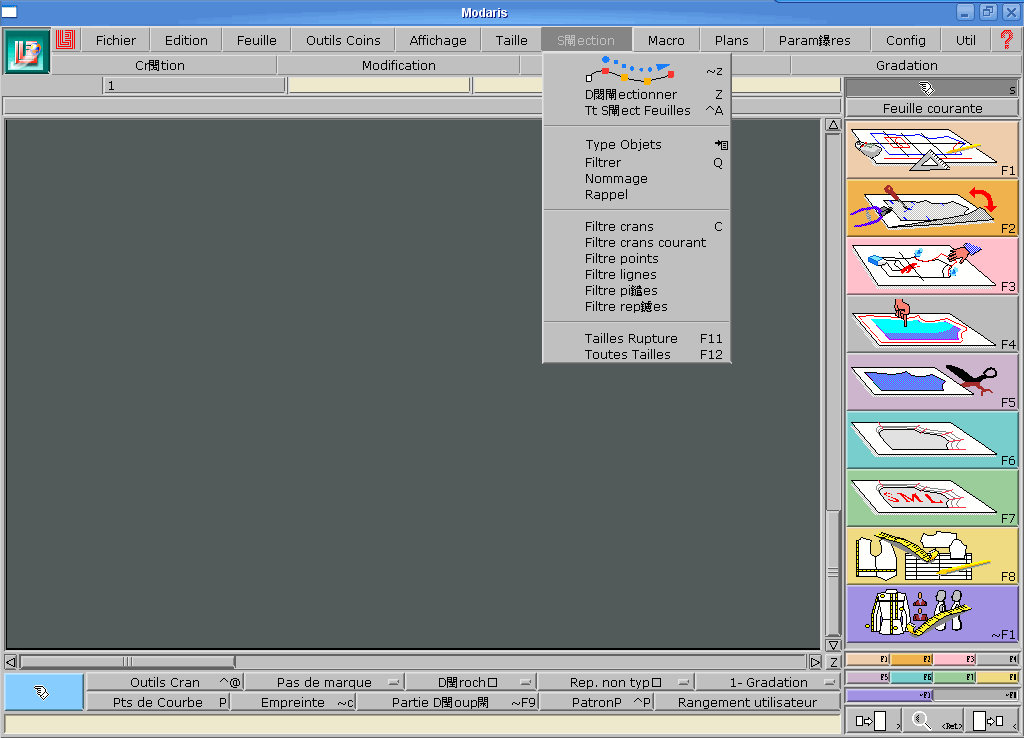
Task: Open the F1 digitizing and drafting toolbox
Action: pyautogui.click(x=932, y=150)
